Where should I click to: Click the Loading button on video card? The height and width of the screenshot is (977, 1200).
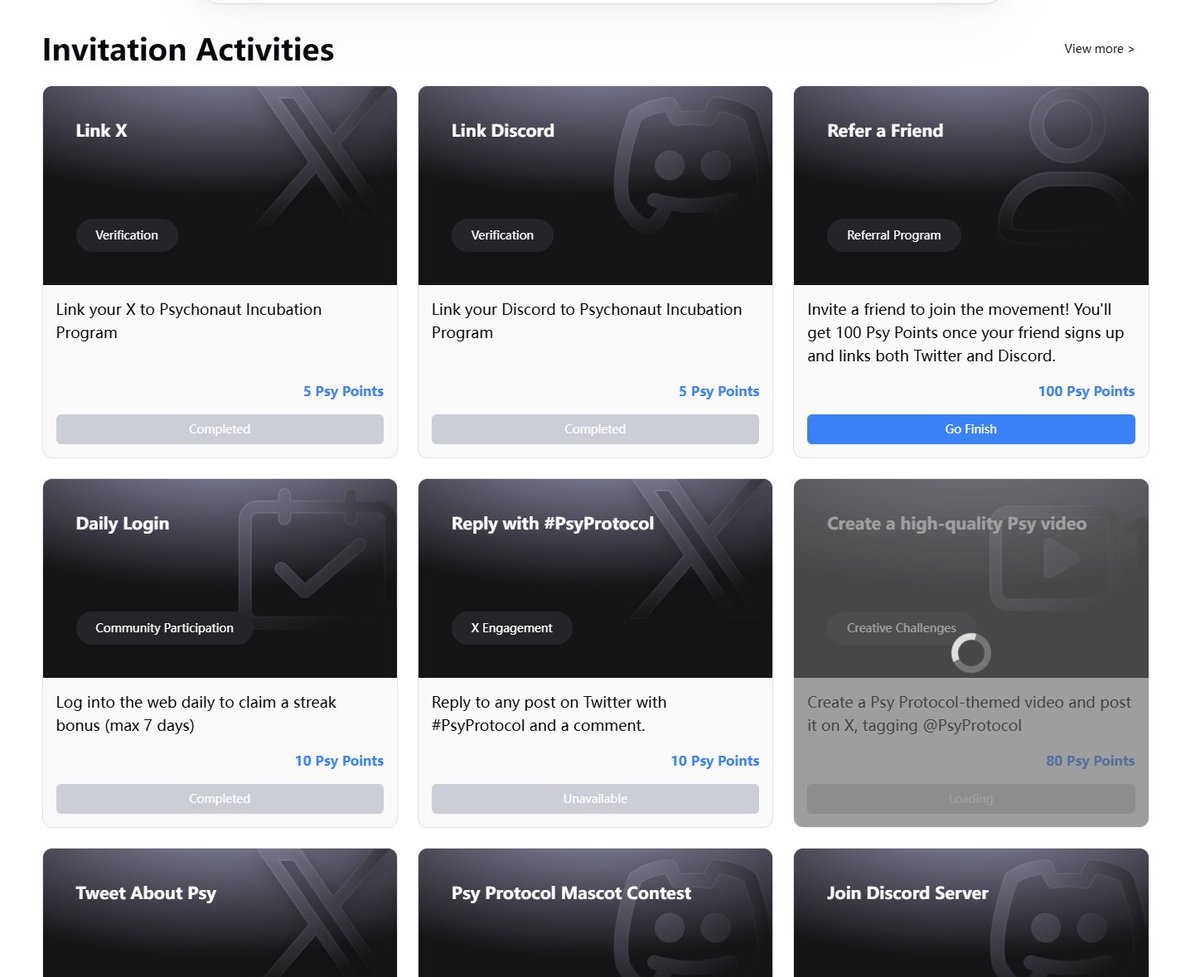971,799
